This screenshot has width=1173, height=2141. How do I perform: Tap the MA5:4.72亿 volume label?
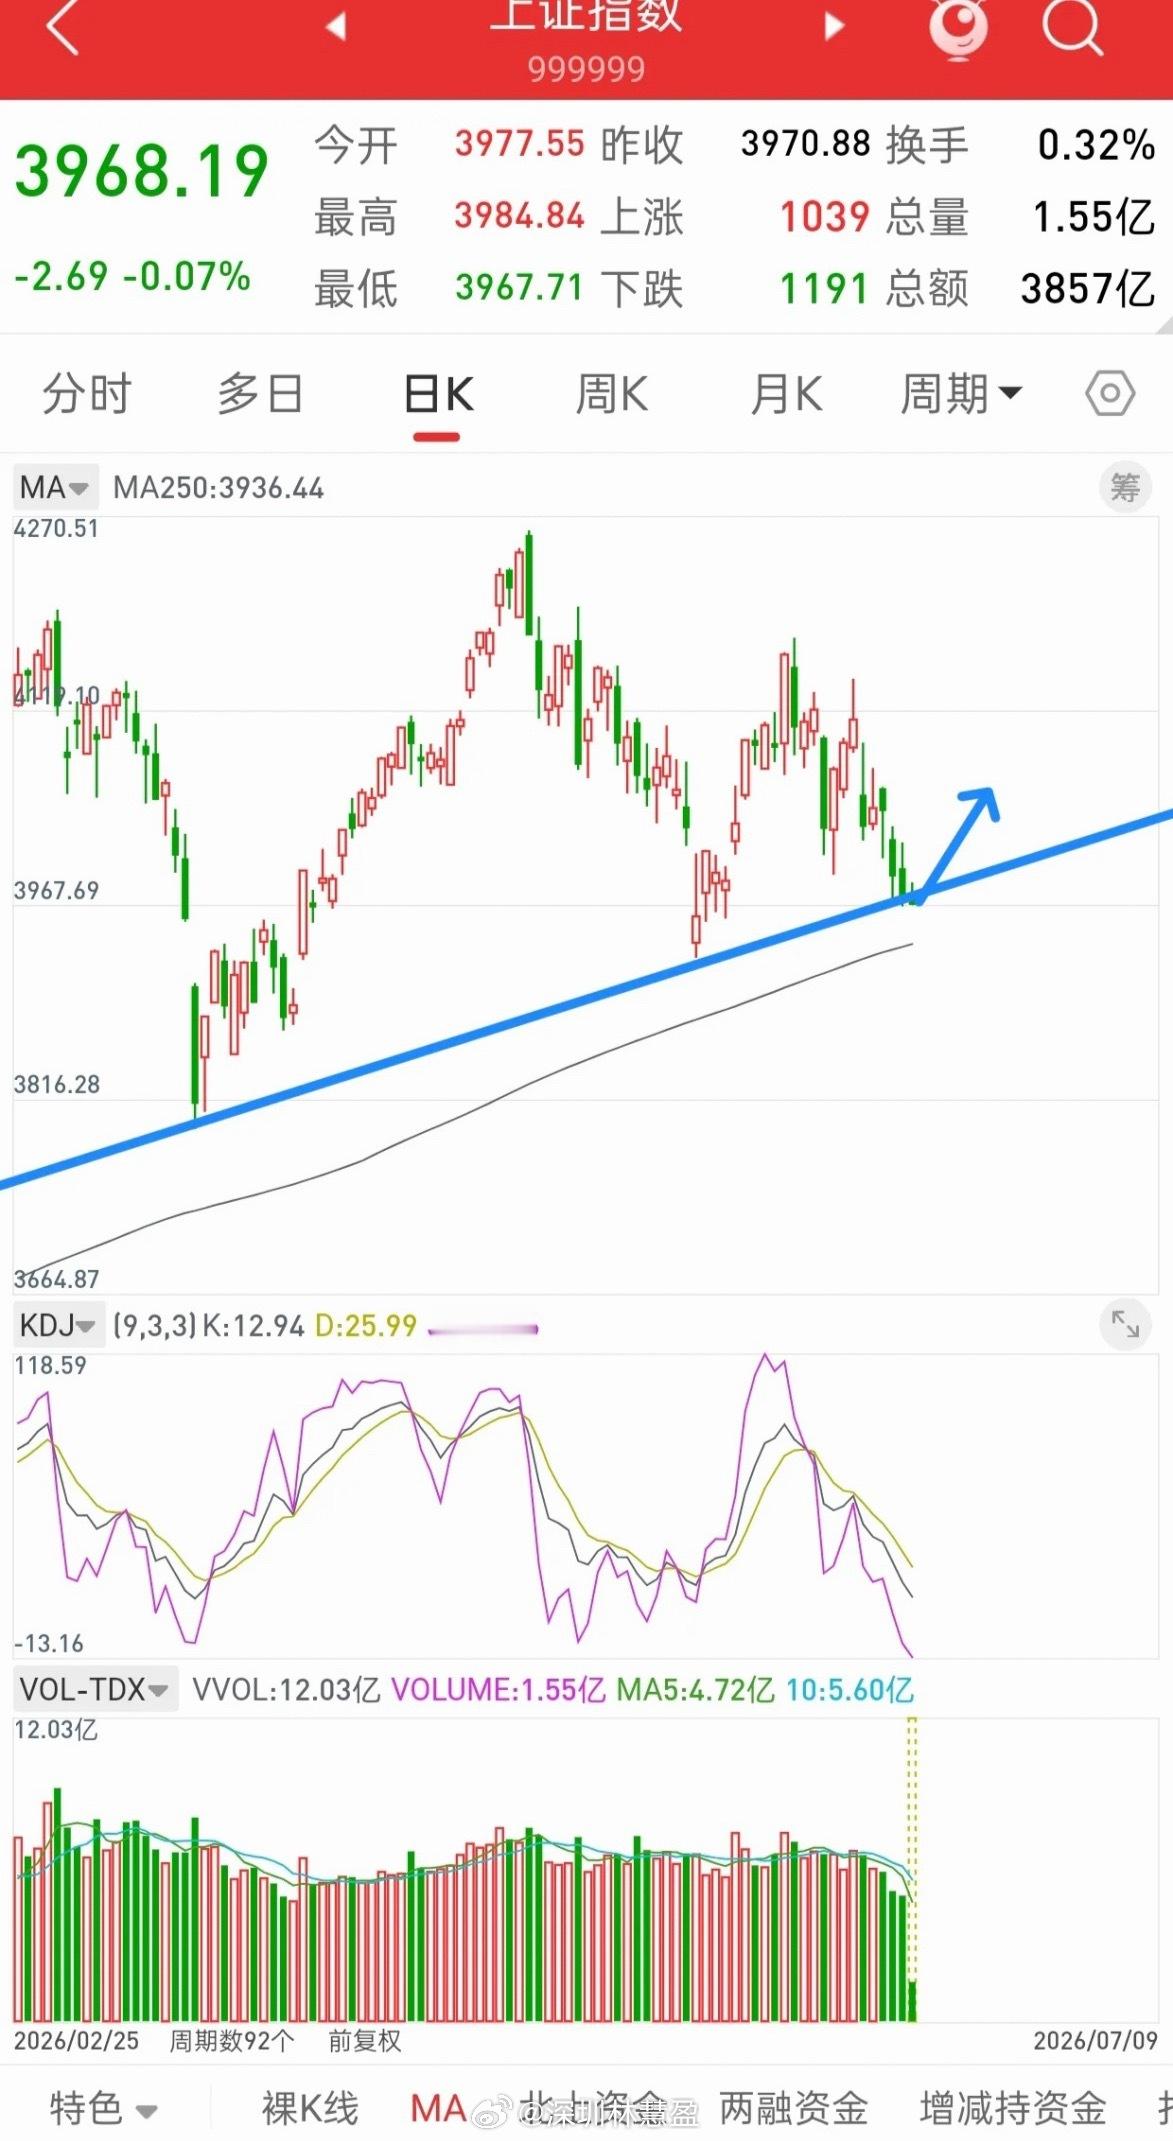click(x=695, y=1690)
